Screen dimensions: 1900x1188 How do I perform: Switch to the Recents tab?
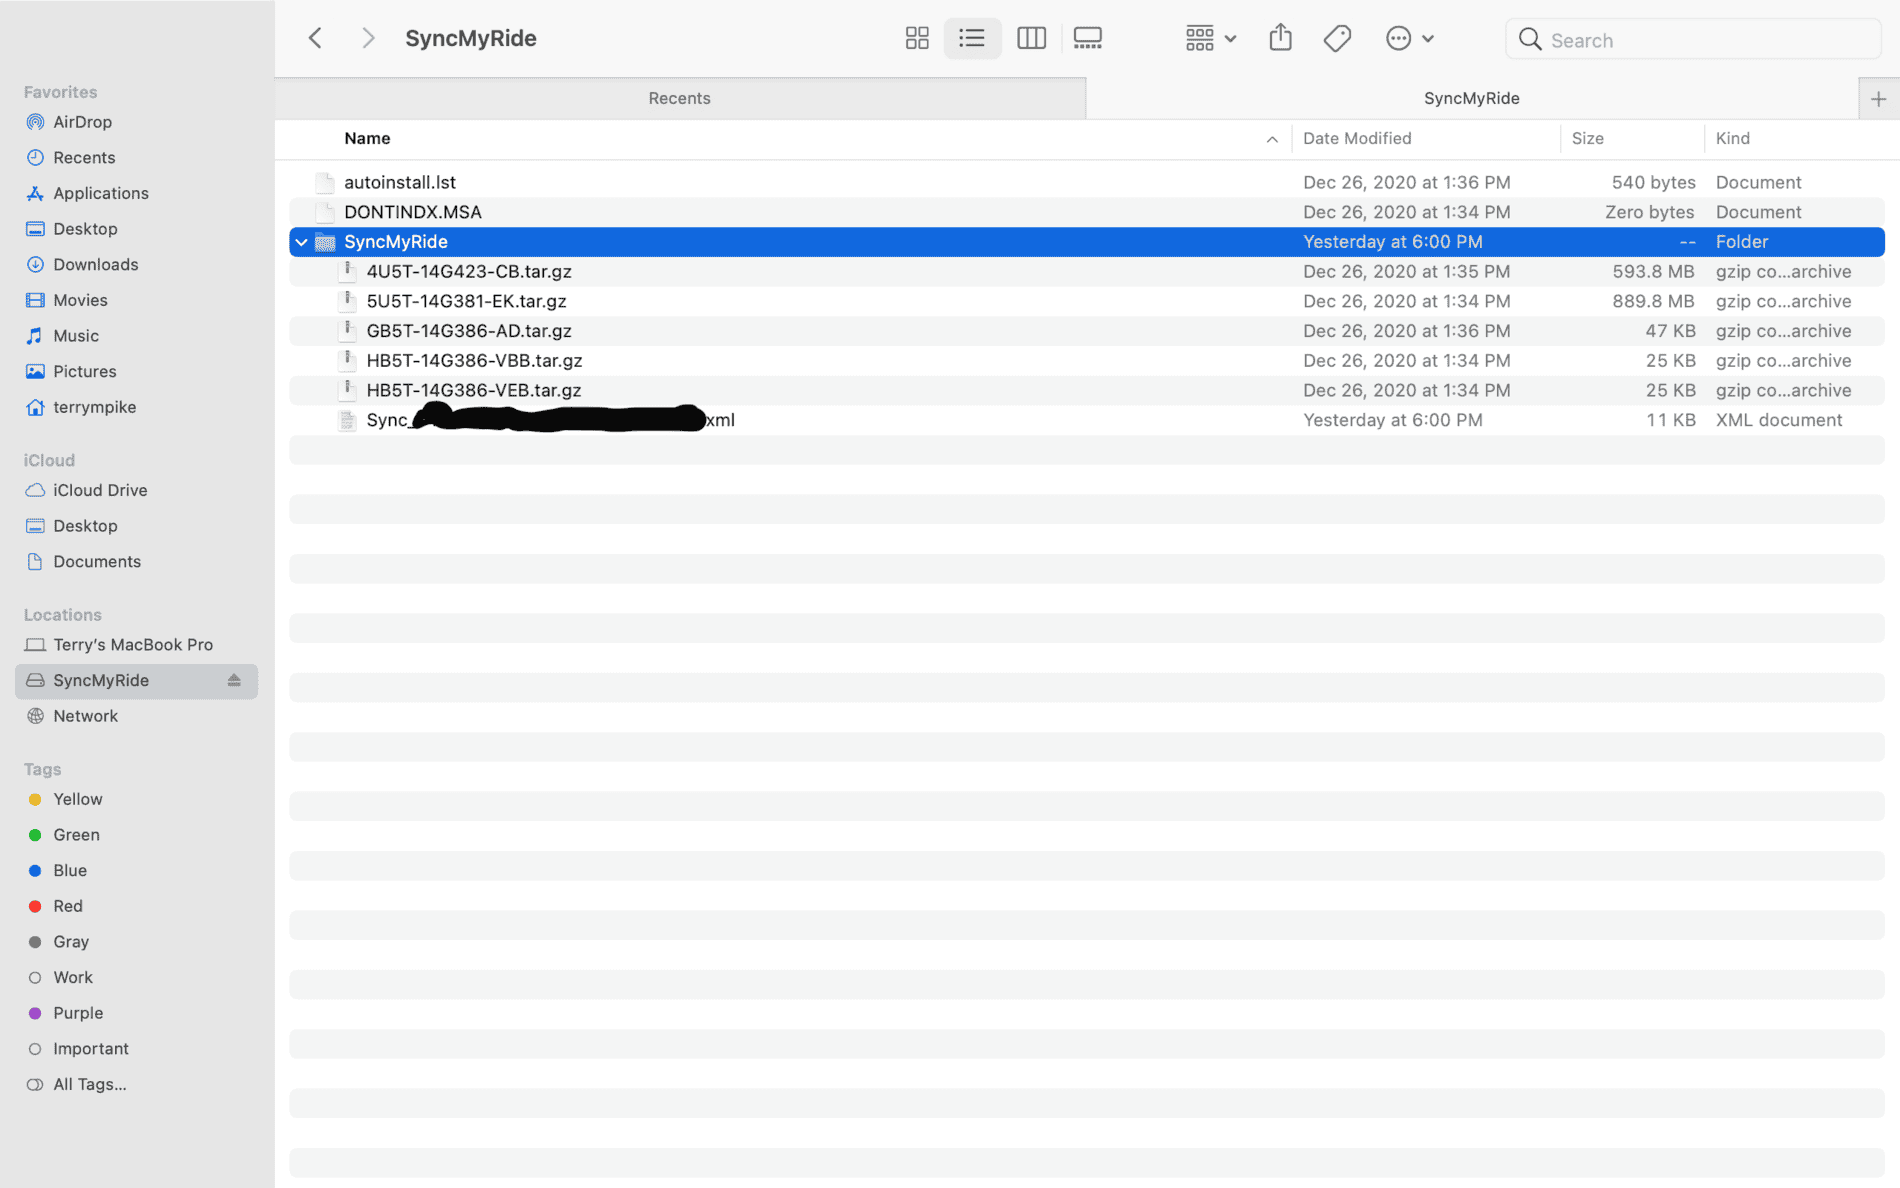(679, 98)
